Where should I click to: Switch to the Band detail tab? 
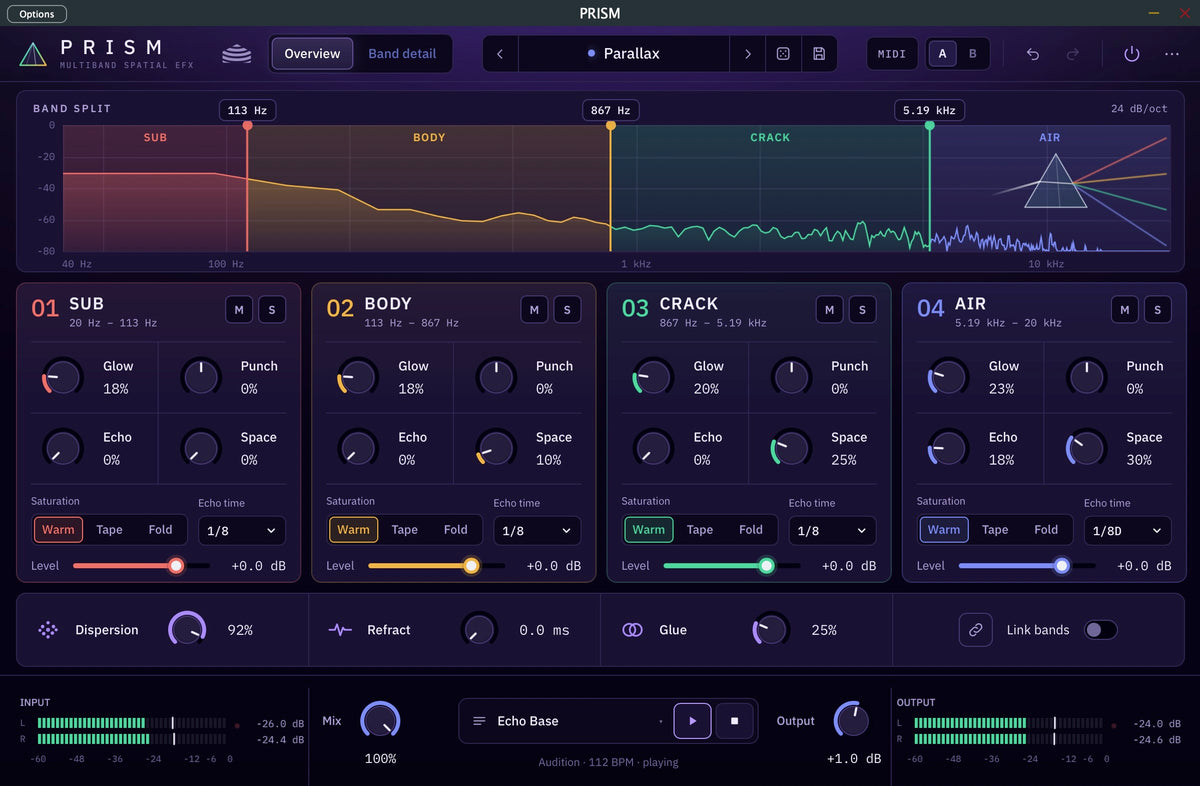tap(402, 54)
